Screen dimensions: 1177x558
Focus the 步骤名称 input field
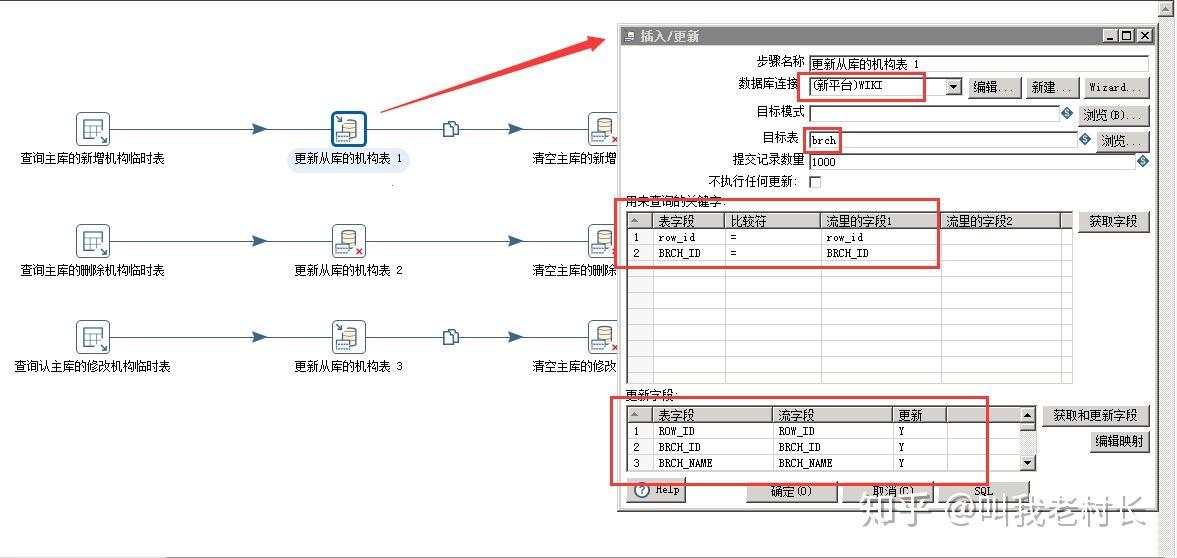(x=979, y=64)
